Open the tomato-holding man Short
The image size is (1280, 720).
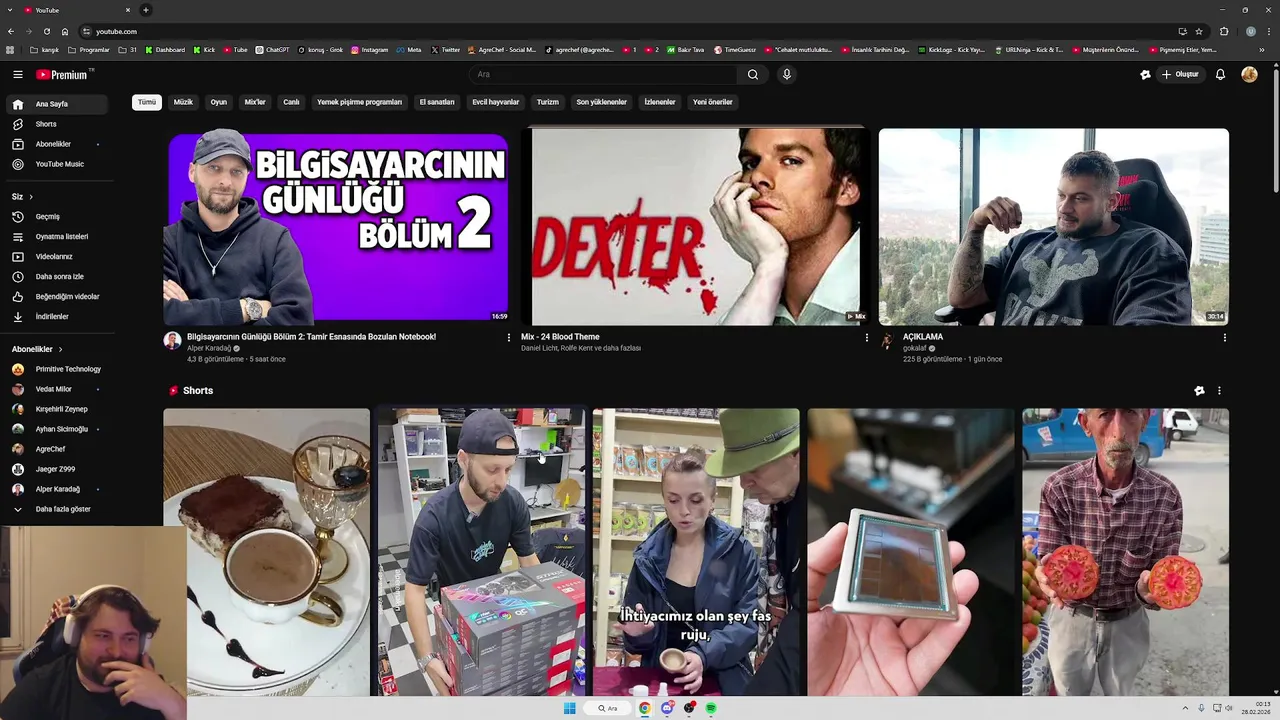[x=1126, y=552]
